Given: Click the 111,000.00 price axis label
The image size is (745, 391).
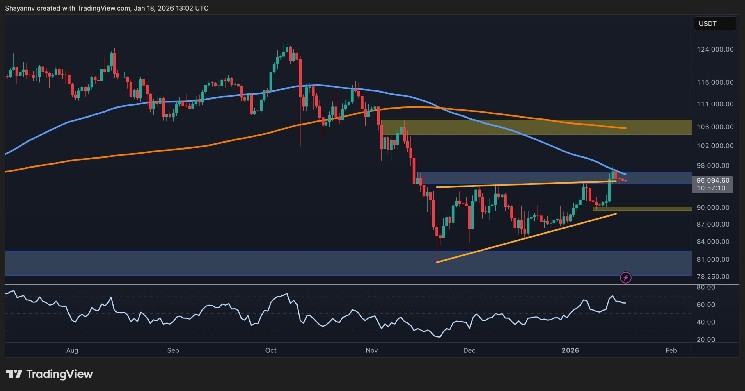Looking at the screenshot, I should coord(715,104).
